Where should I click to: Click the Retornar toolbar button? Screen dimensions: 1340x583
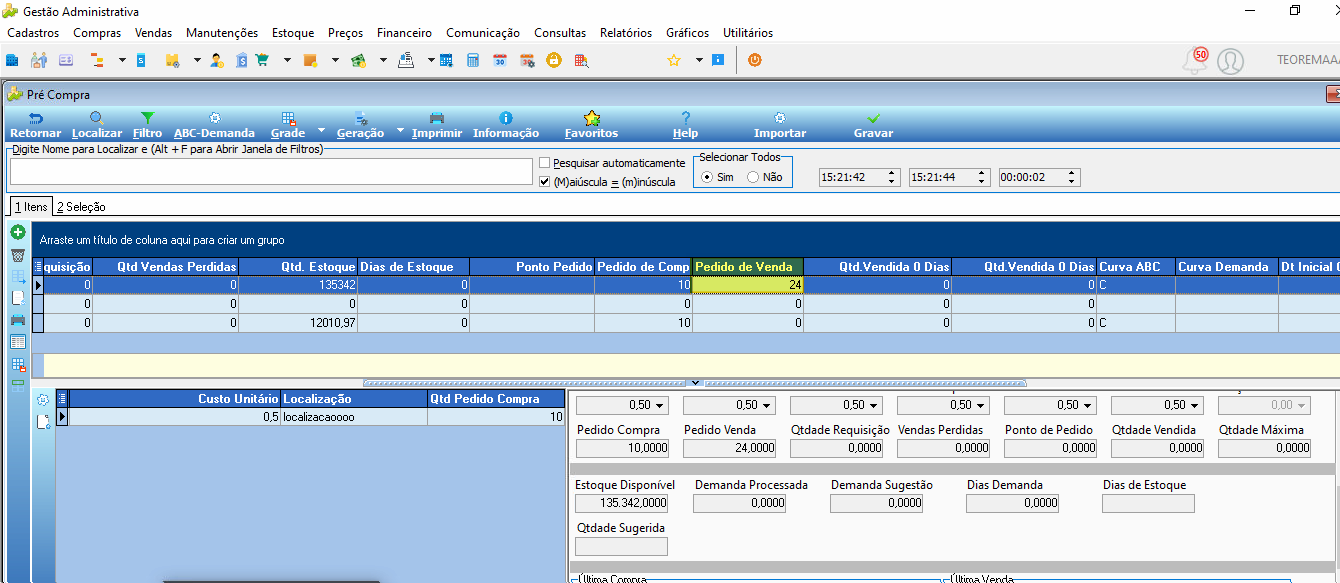click(35, 125)
